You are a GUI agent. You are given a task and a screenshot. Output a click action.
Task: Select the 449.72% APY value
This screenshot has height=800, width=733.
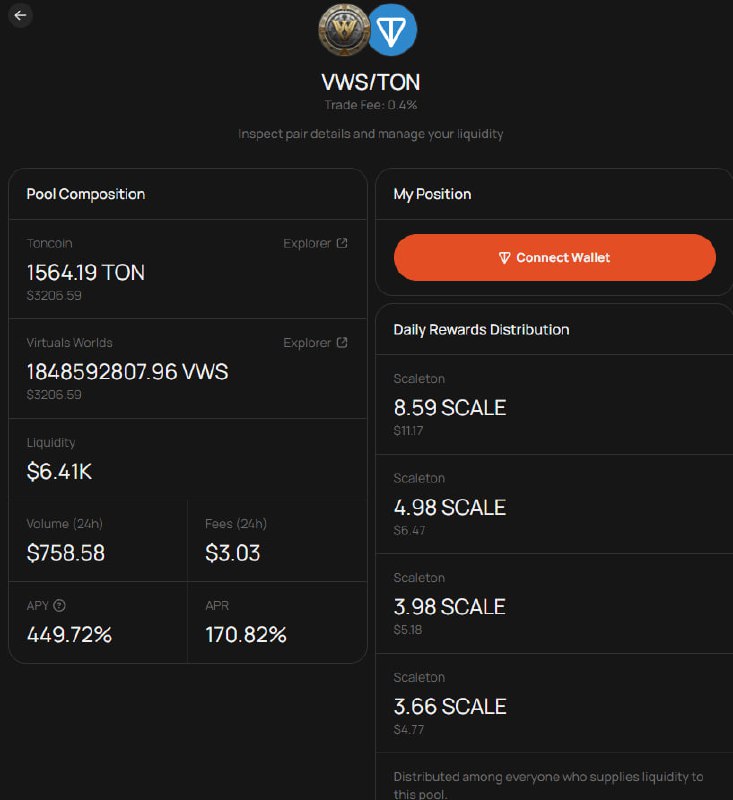[x=69, y=635]
